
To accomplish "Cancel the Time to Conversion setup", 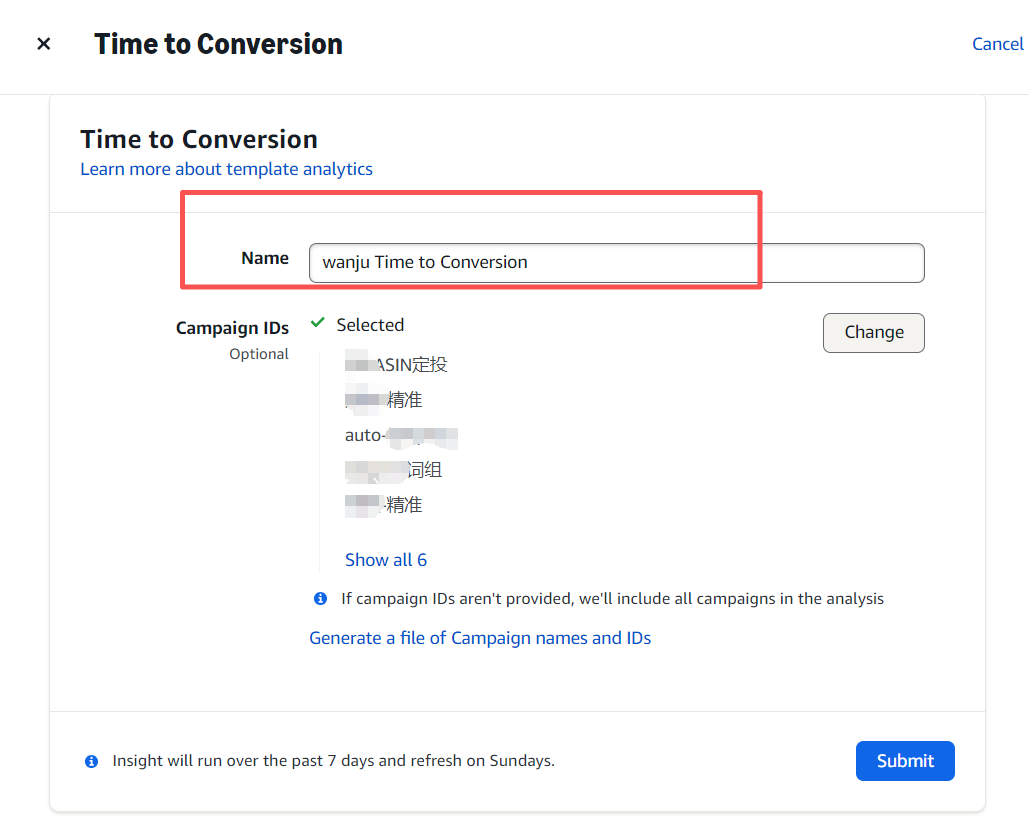I will click(997, 44).
